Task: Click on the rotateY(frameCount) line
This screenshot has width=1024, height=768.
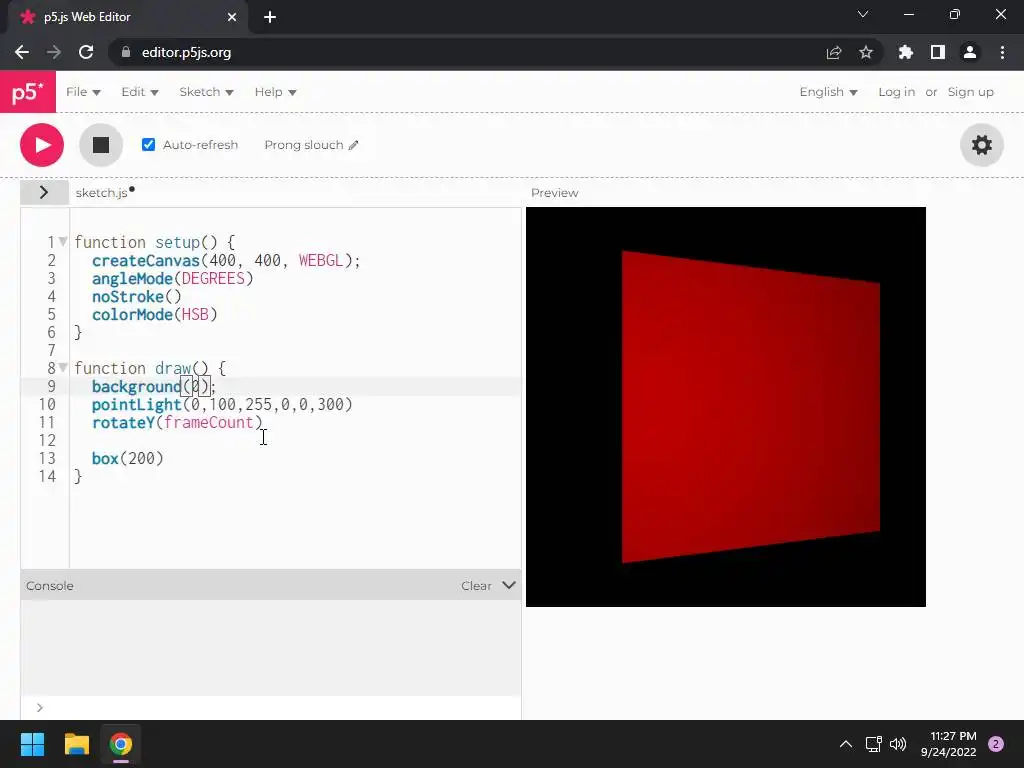Action: coord(177,423)
